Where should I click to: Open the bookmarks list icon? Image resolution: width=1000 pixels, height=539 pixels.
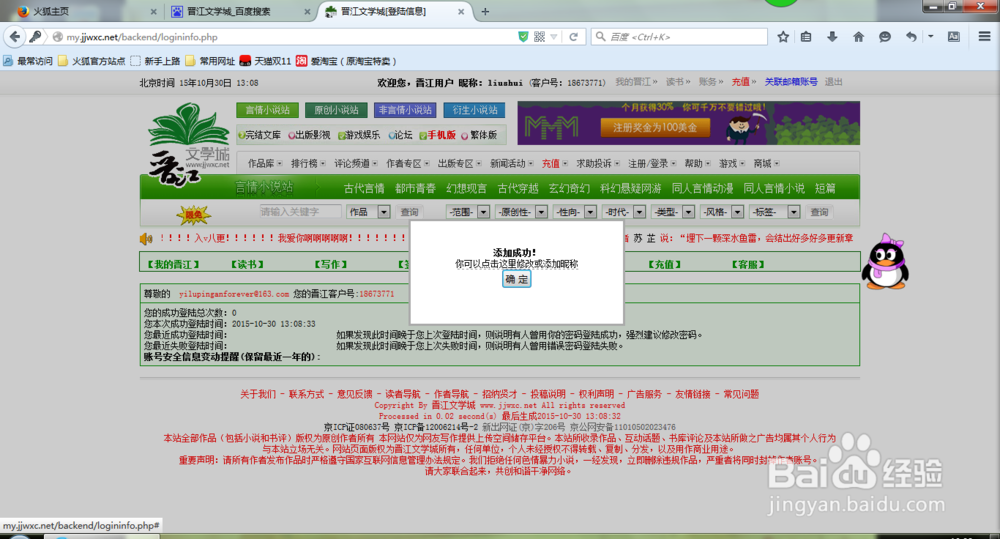[x=806, y=37]
